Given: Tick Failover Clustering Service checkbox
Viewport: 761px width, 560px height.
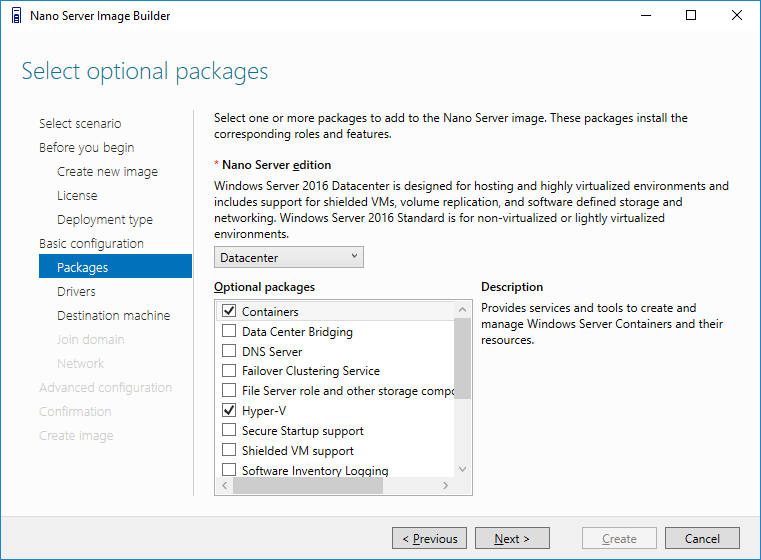Looking at the screenshot, I should (229, 370).
